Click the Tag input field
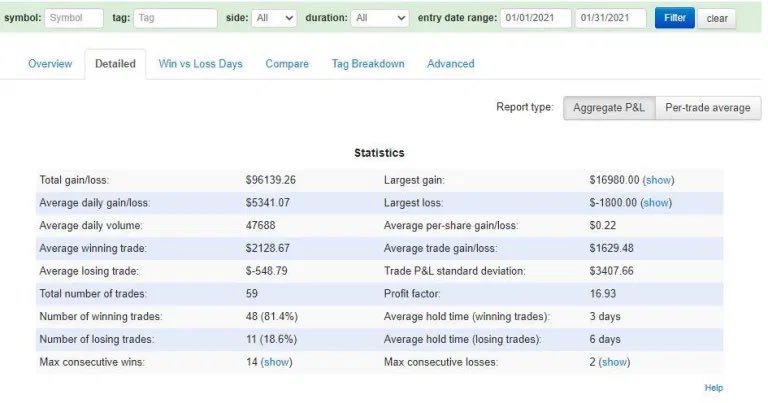The height and width of the screenshot is (403, 768). click(x=175, y=18)
